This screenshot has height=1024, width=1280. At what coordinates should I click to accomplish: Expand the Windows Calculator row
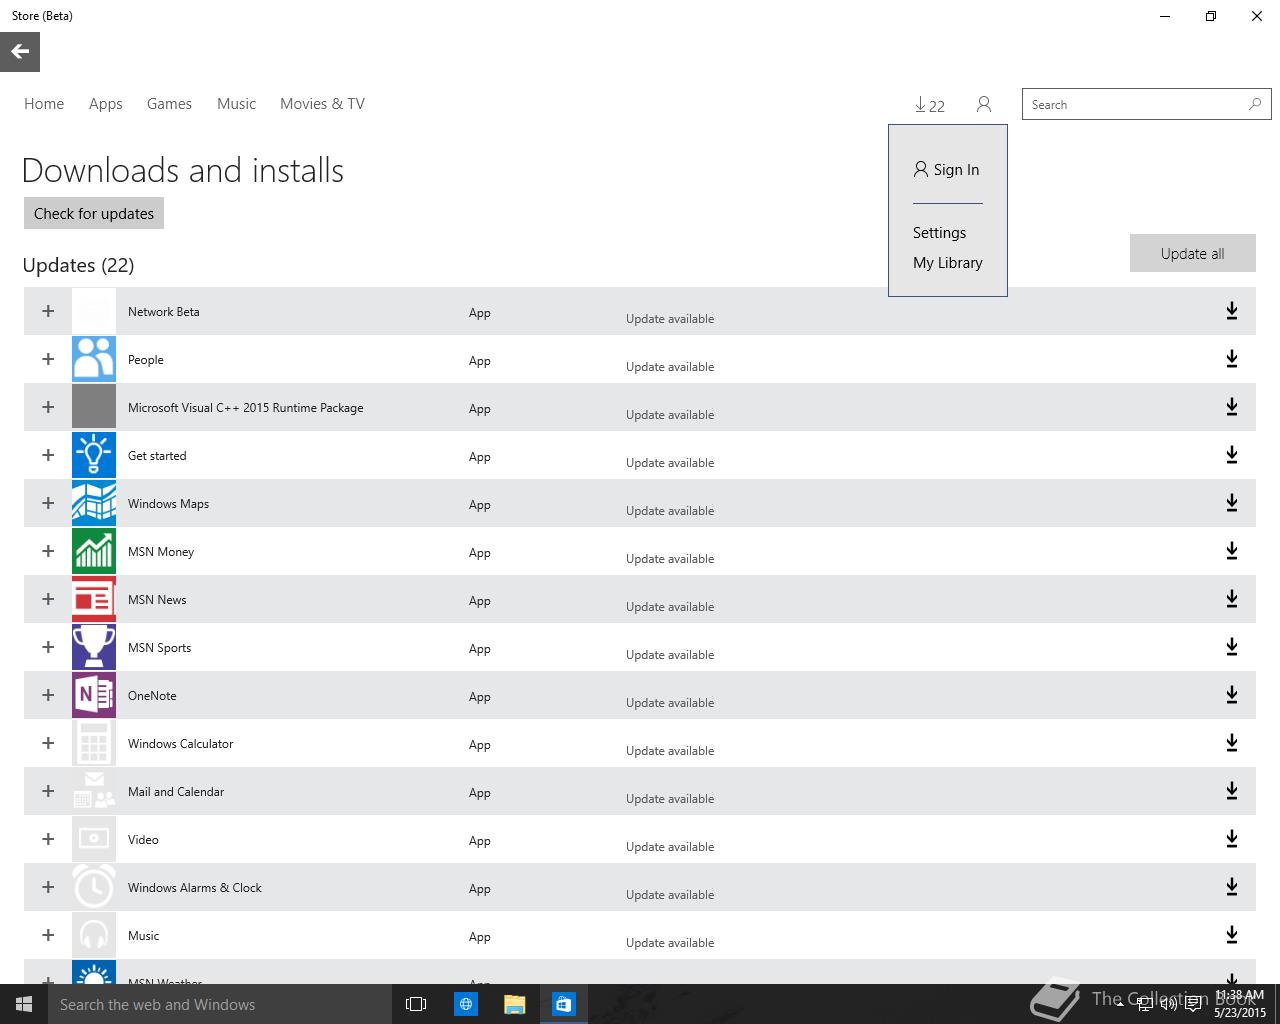point(48,743)
